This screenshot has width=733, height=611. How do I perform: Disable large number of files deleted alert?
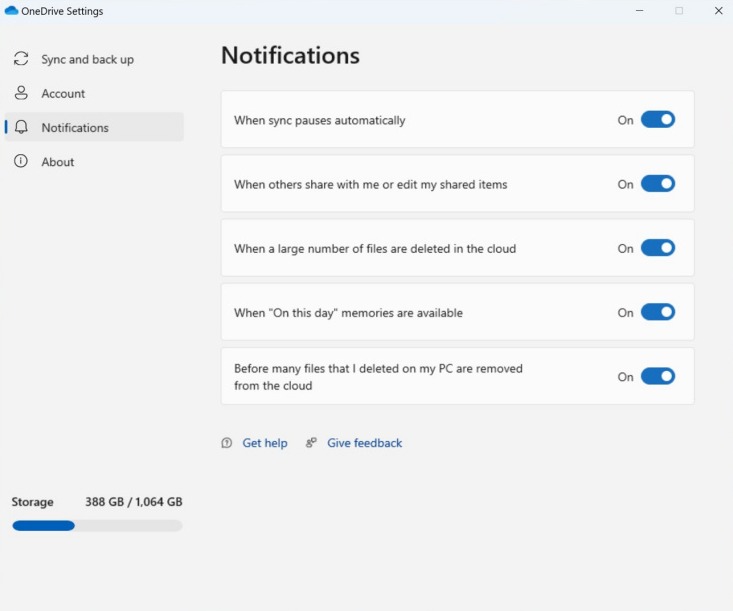658,248
